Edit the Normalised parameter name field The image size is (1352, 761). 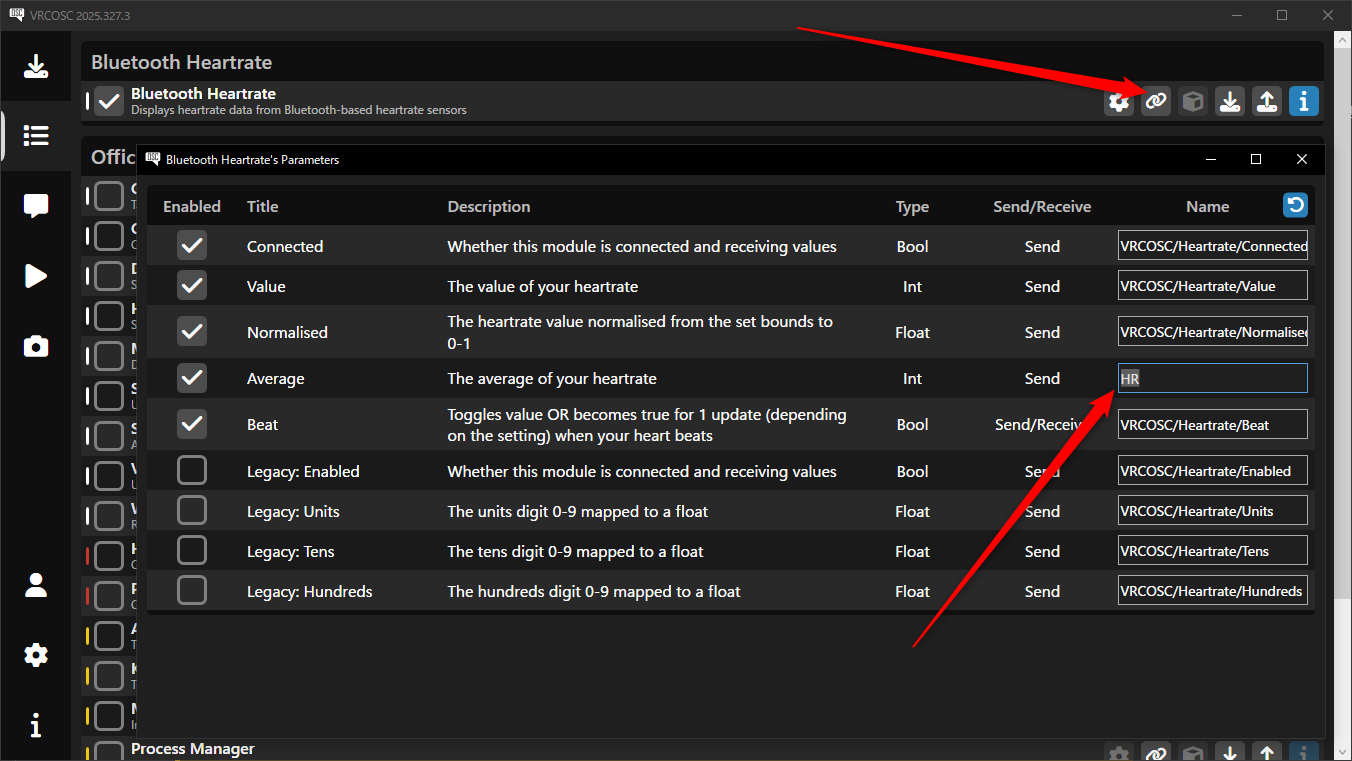click(1212, 332)
